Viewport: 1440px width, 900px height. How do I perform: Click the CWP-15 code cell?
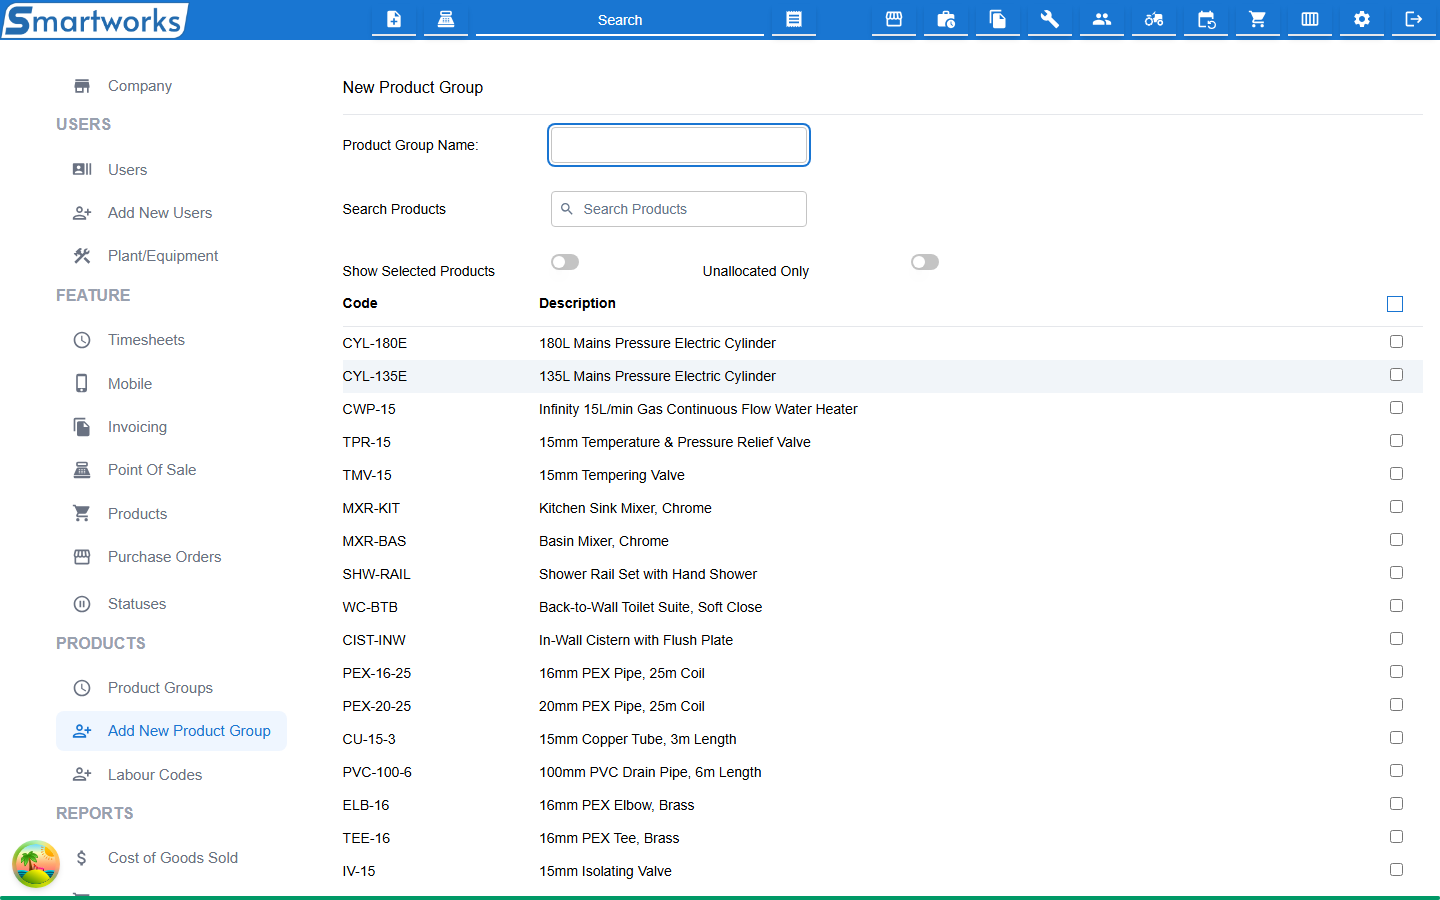pyautogui.click(x=369, y=409)
